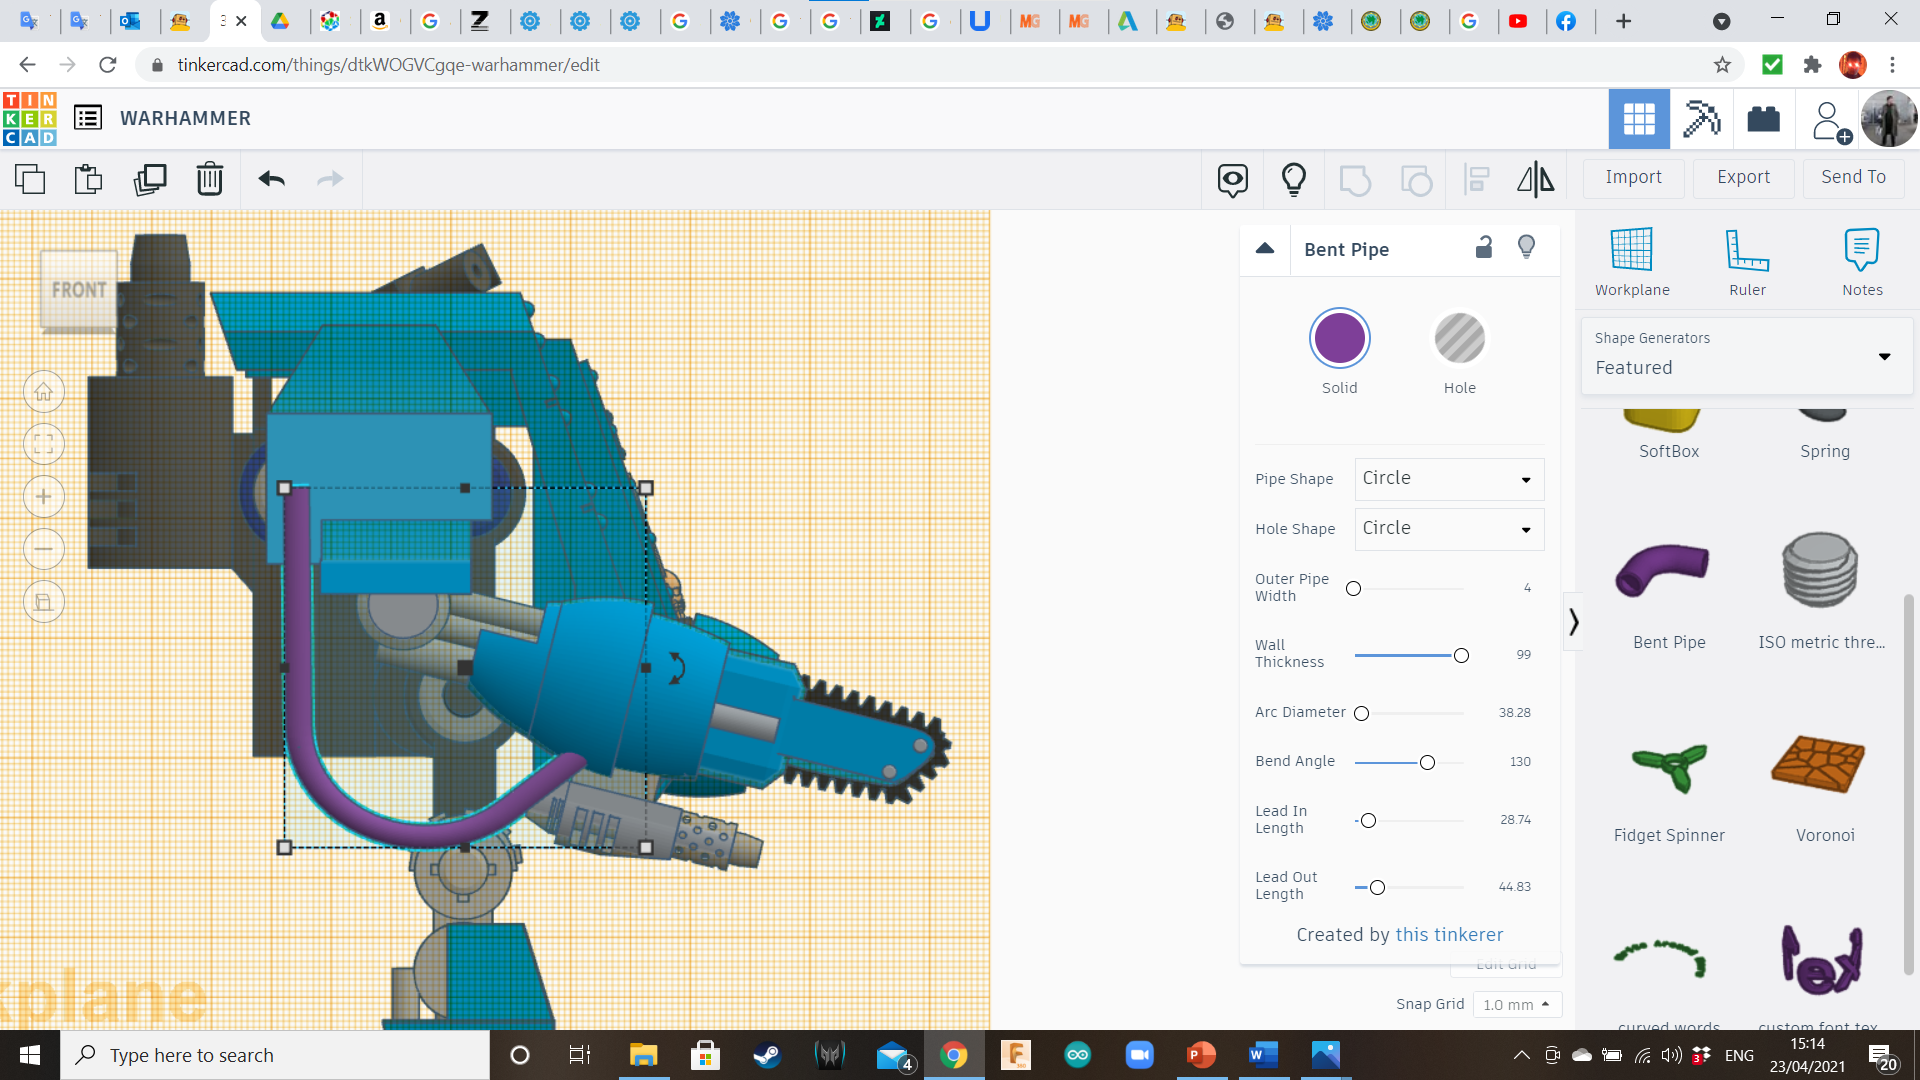The height and width of the screenshot is (1080, 1920).
Task: Click the Duplicate and repeat icon
Action: tap(150, 179)
